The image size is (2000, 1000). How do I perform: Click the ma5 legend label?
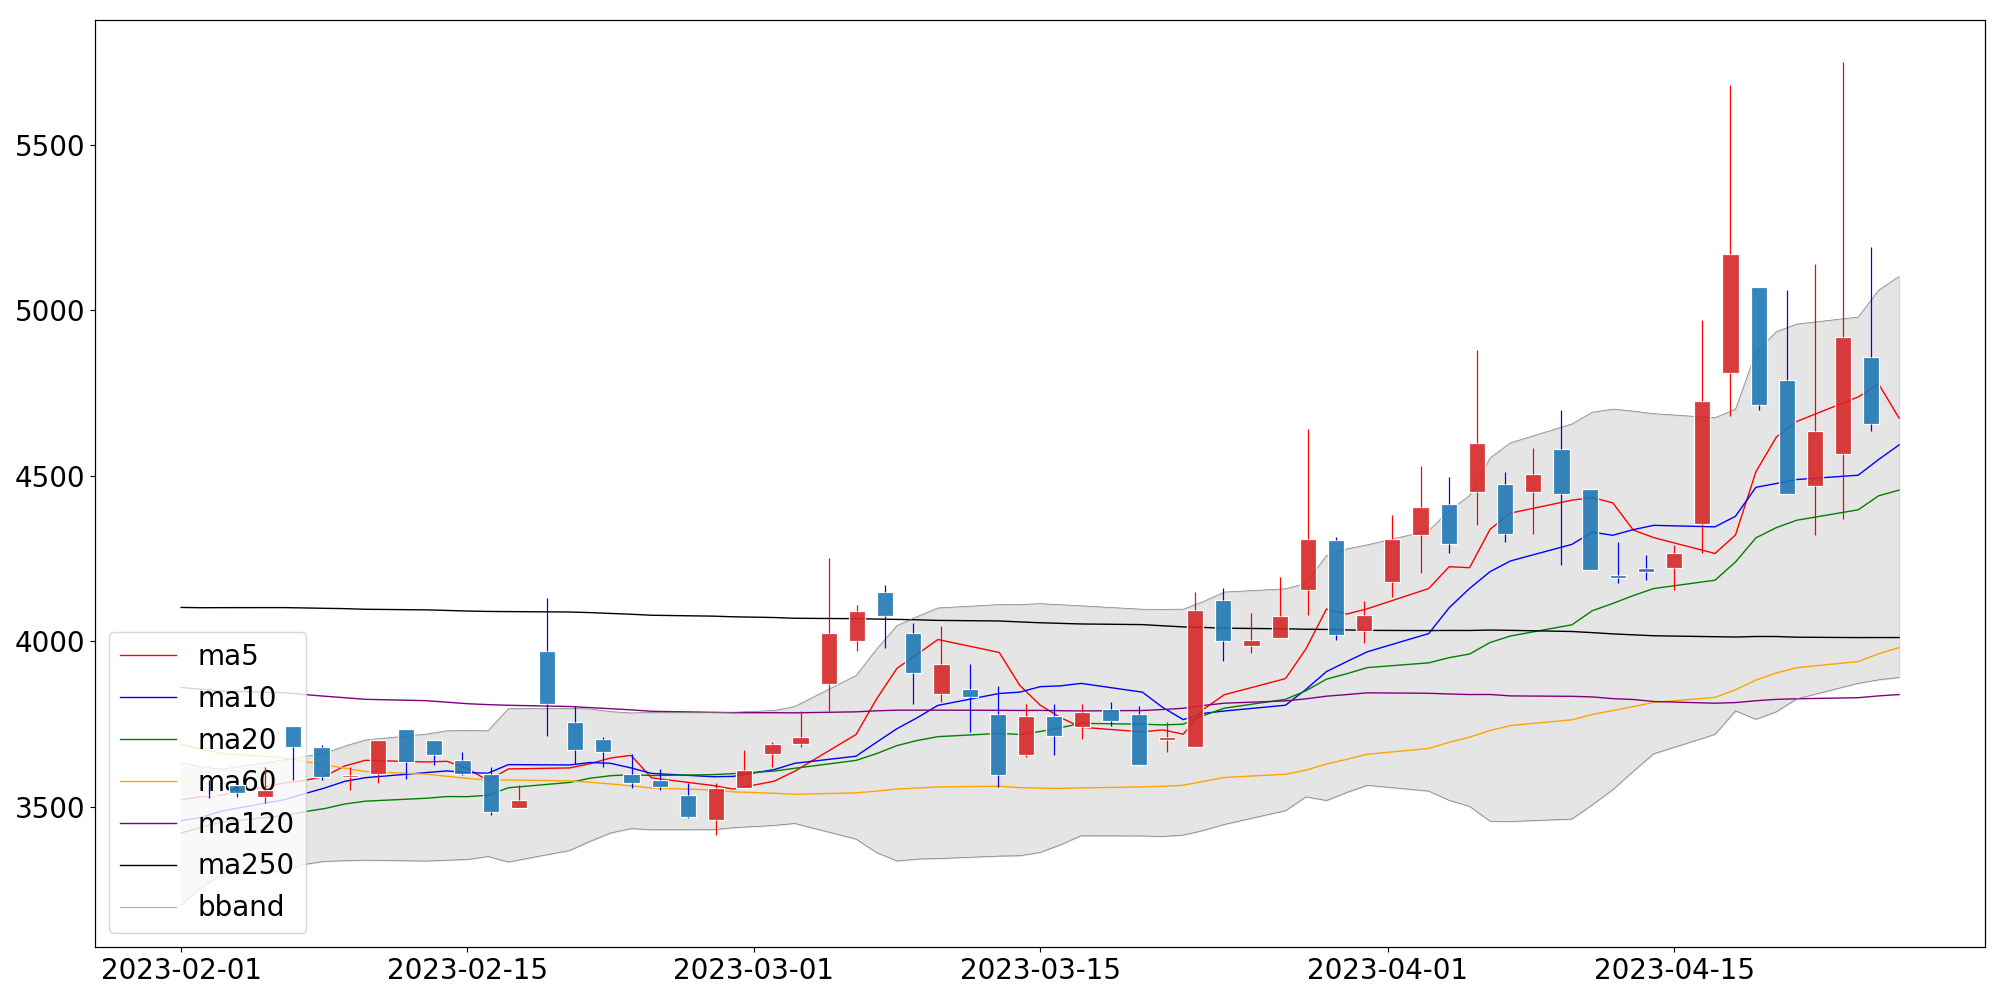pyautogui.click(x=228, y=656)
